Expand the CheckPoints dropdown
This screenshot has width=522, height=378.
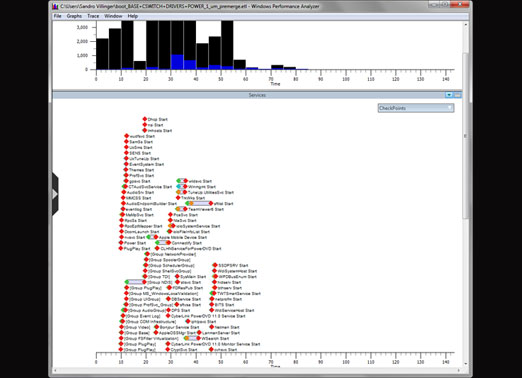(x=416, y=108)
